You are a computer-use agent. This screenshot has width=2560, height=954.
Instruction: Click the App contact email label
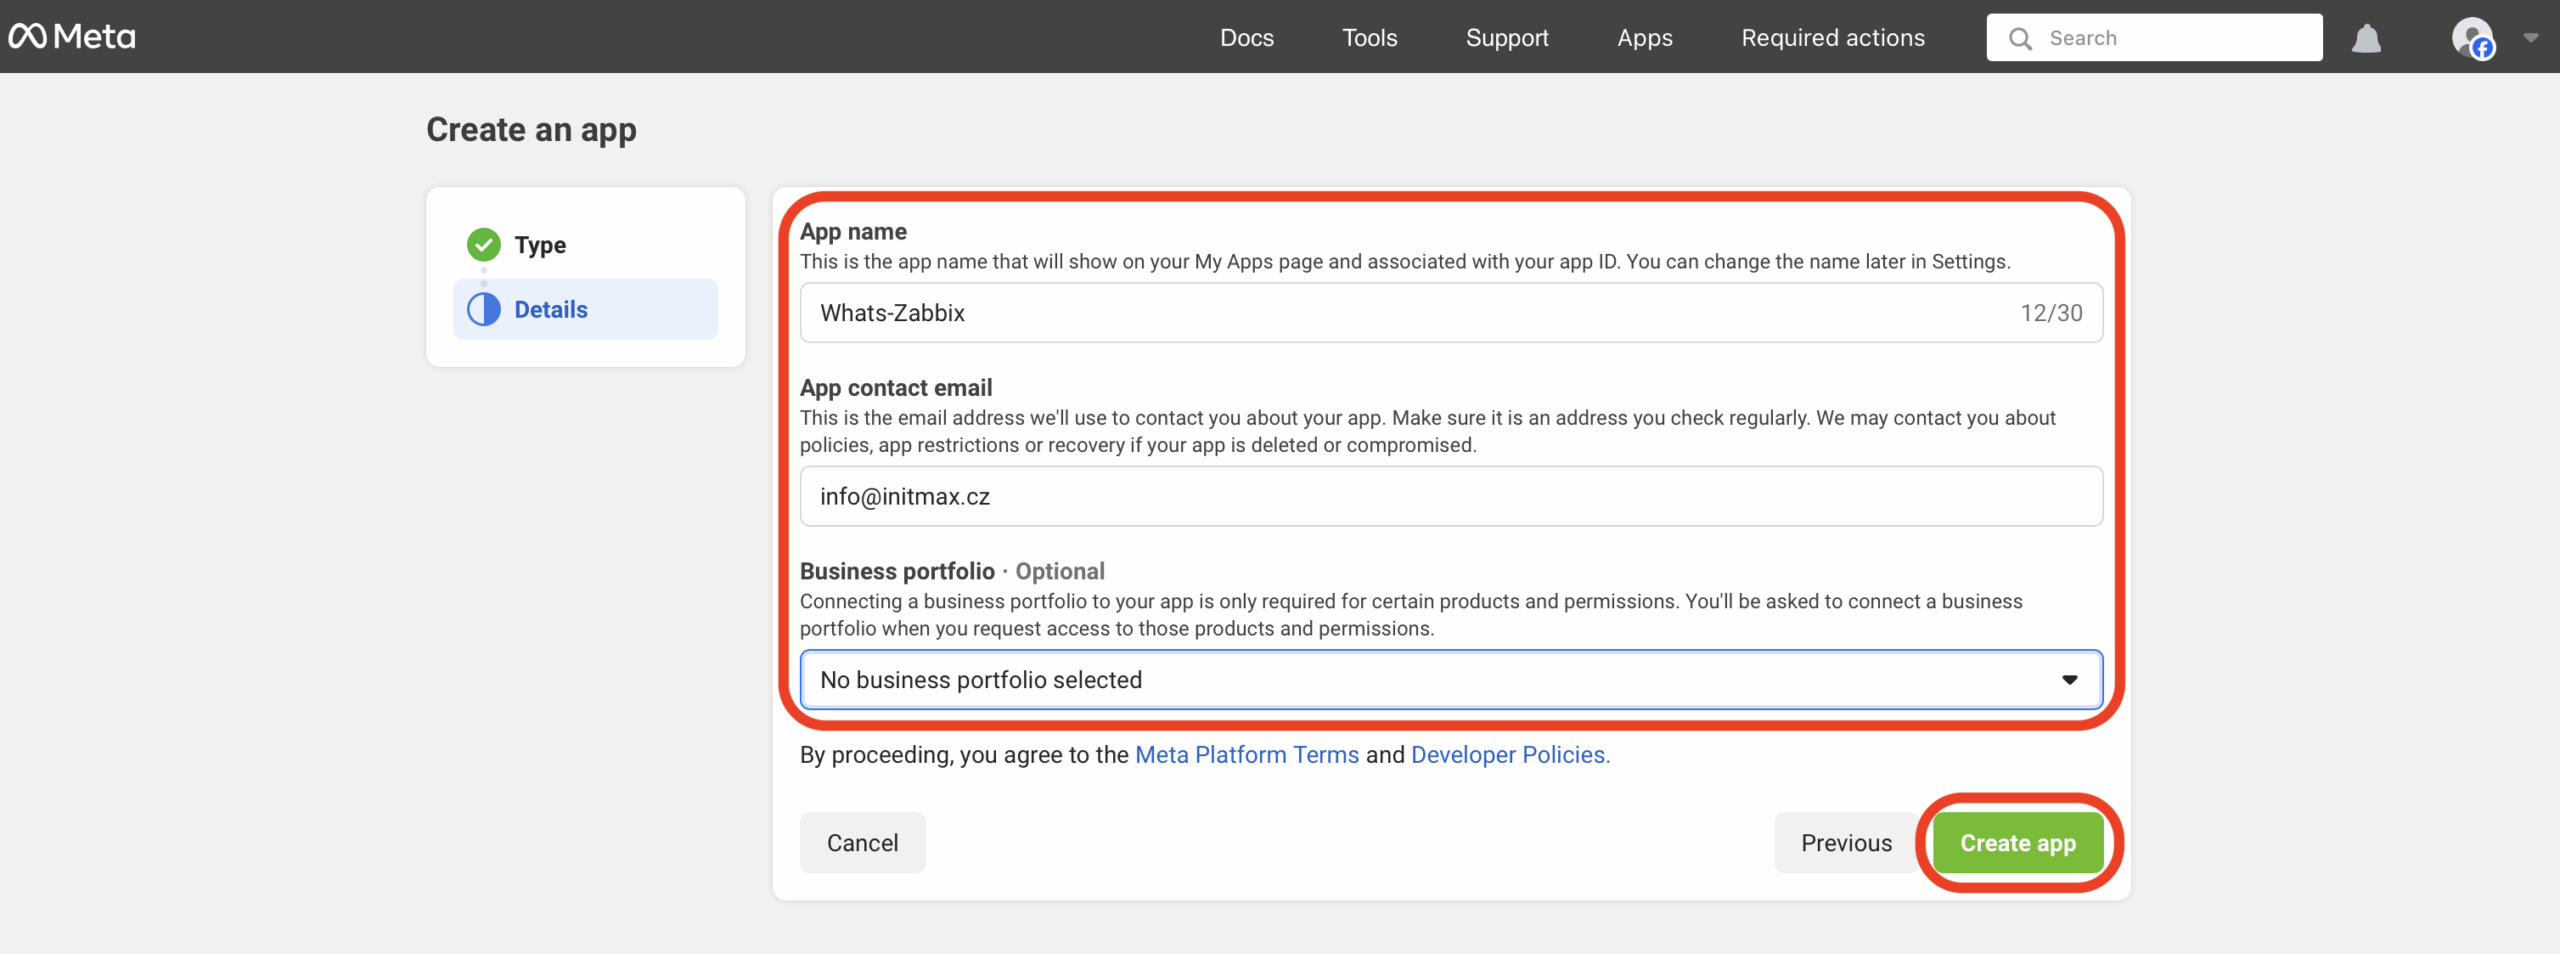pyautogui.click(x=896, y=388)
